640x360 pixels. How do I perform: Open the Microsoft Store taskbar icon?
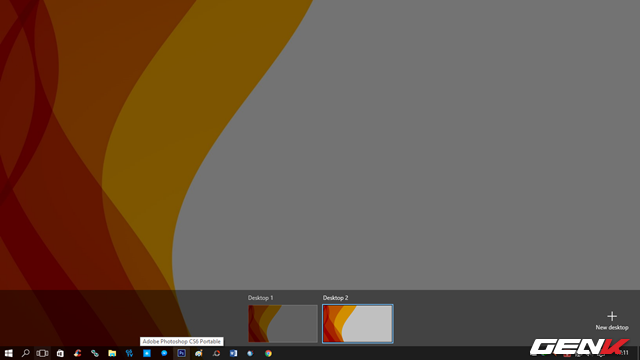(60, 353)
